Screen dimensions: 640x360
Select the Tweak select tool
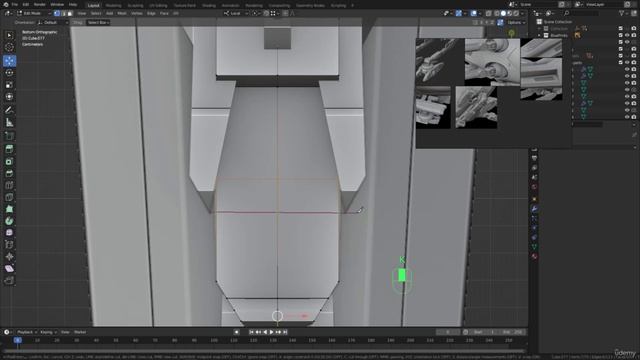point(9,36)
